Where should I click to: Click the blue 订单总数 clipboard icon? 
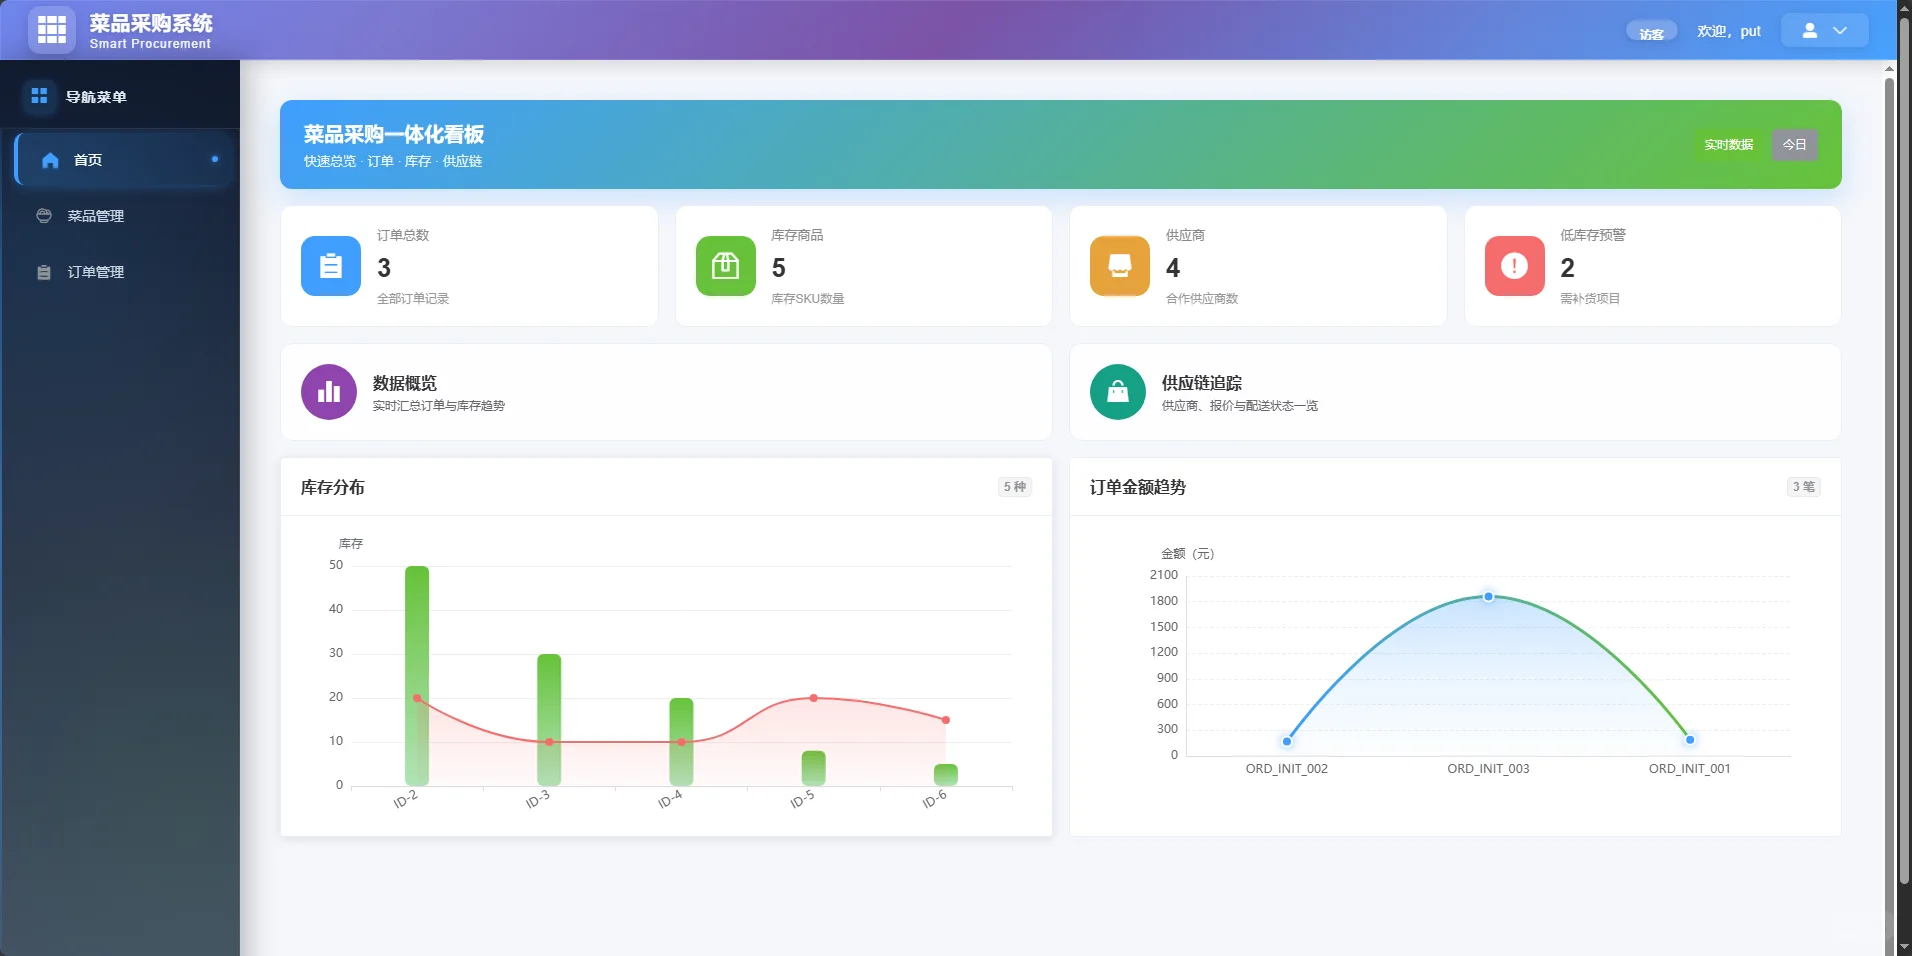[331, 266]
